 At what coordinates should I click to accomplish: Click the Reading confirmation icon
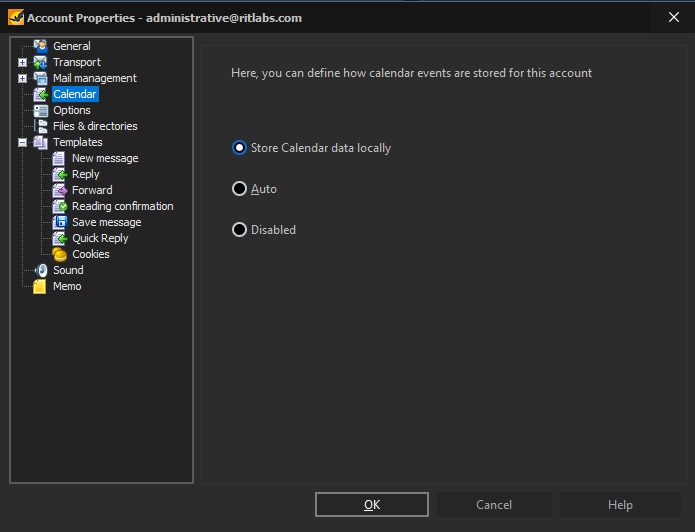[59, 206]
